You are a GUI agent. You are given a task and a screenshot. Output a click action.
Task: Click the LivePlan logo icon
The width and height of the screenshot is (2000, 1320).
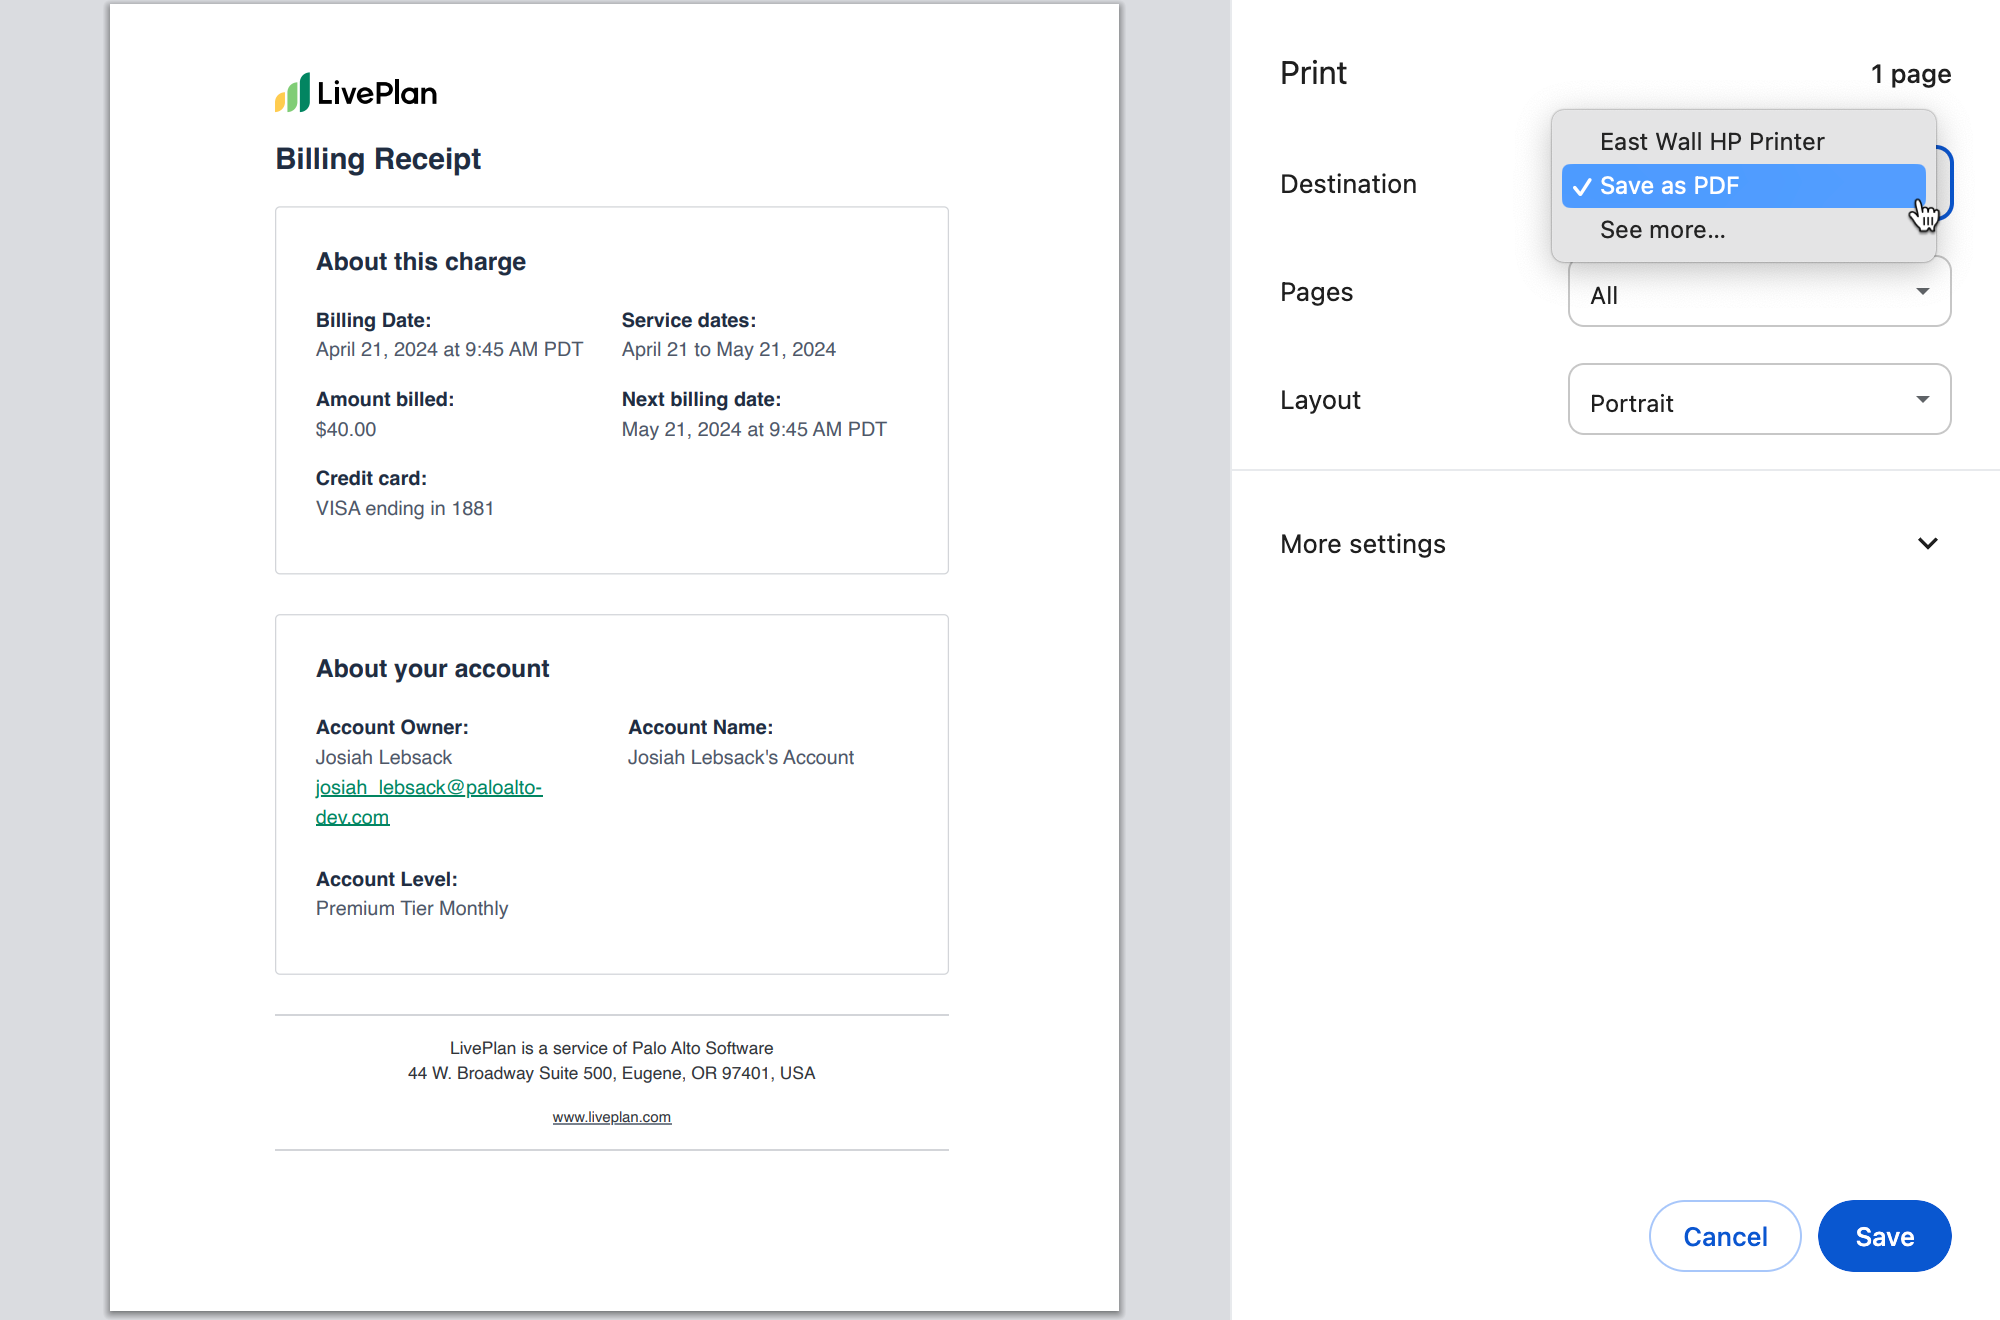pos(292,91)
